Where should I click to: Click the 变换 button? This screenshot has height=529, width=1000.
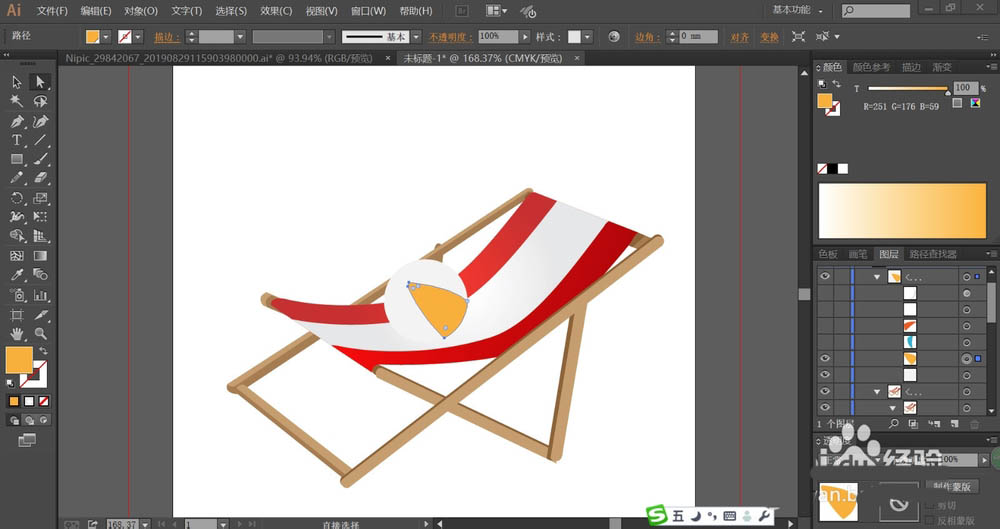tap(770, 37)
